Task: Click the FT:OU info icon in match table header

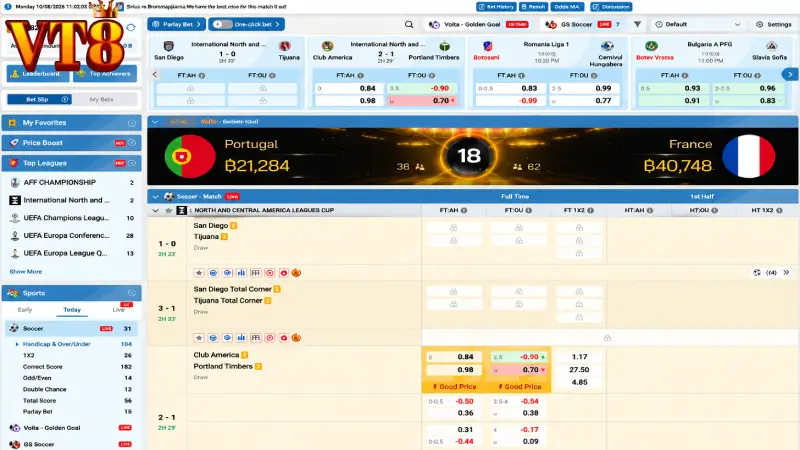Action: [x=529, y=210]
